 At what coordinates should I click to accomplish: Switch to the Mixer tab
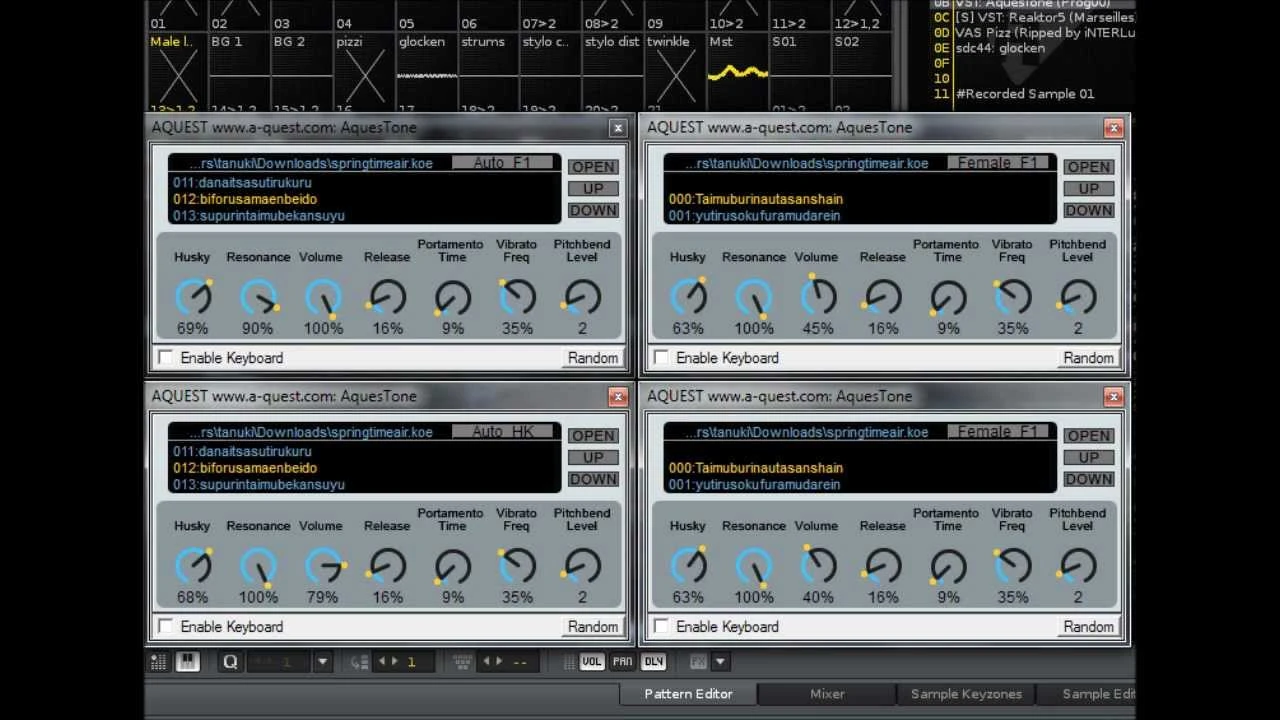click(x=827, y=694)
